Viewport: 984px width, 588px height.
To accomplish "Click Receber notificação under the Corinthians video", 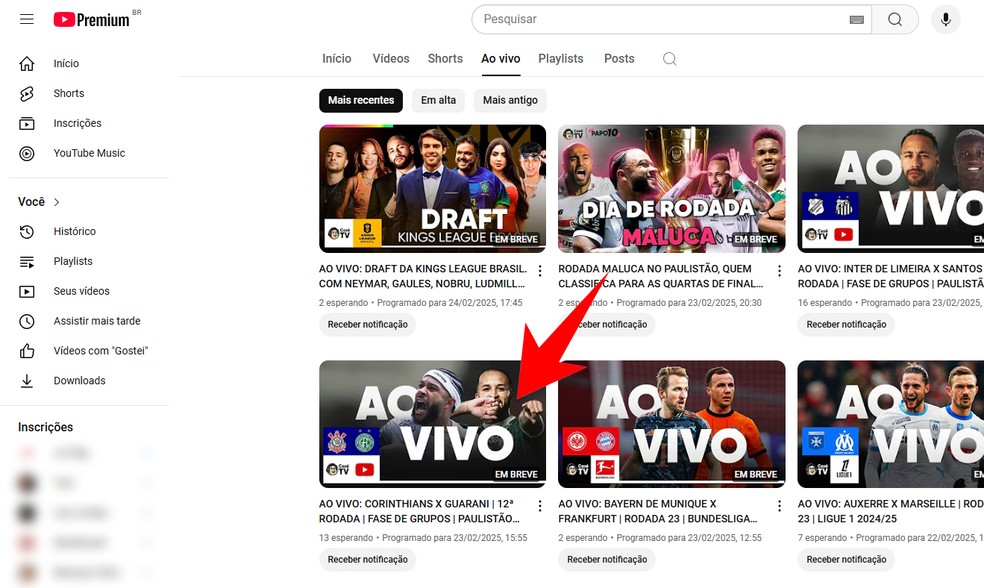I will pos(367,559).
